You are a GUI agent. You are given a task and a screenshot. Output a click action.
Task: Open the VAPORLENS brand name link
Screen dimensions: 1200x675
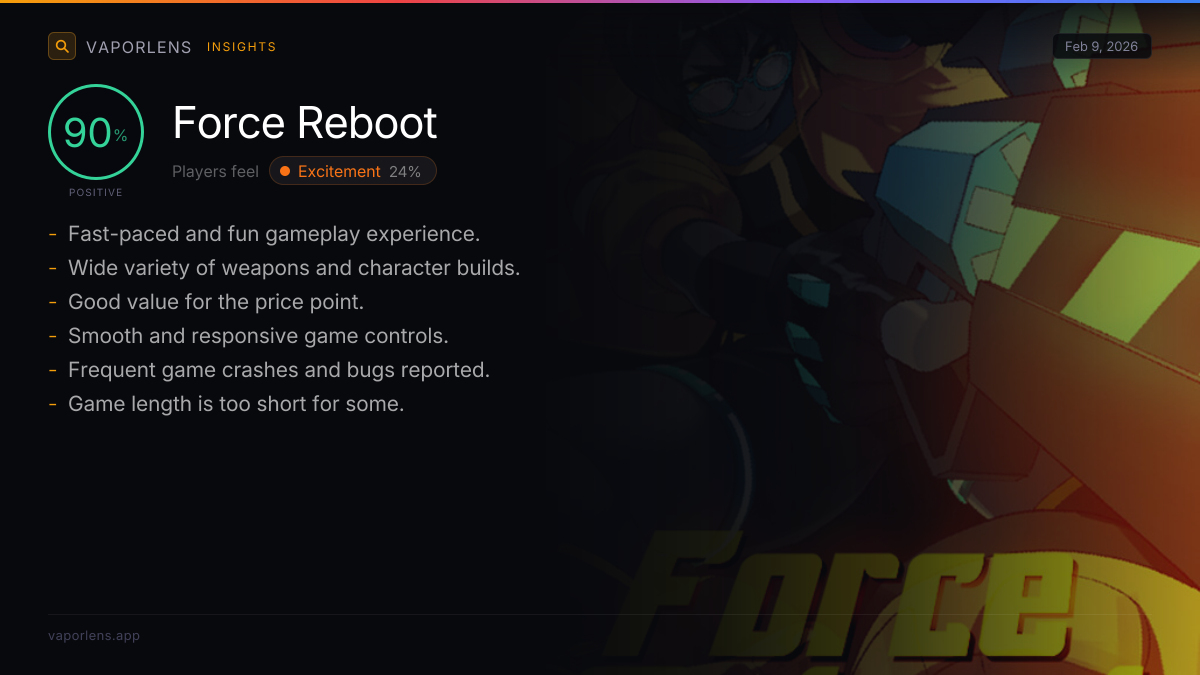tap(139, 47)
